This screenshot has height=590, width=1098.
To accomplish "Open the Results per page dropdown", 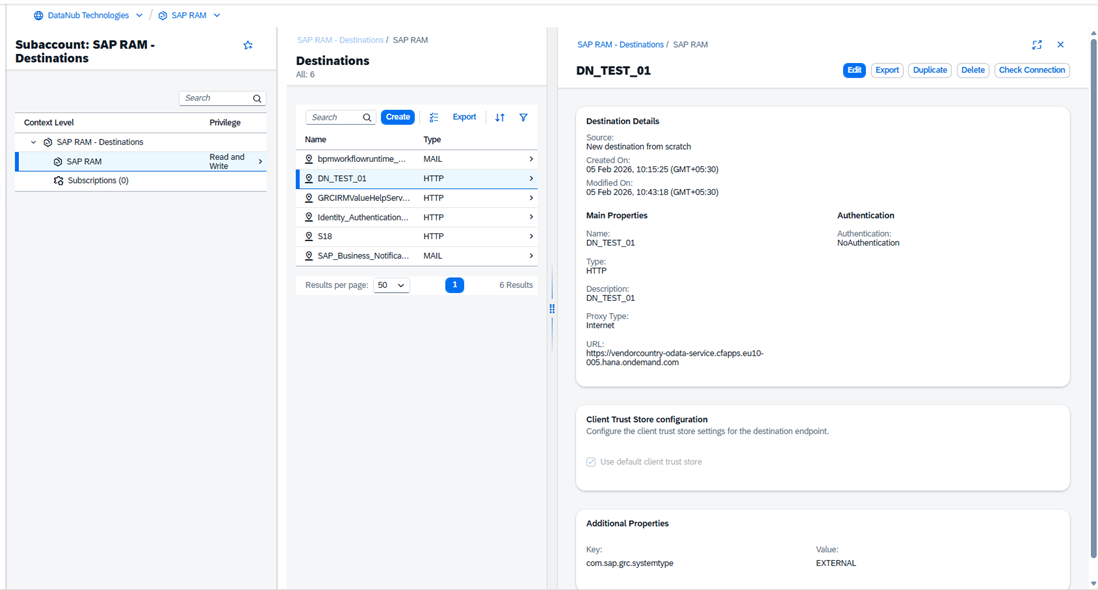I will point(391,285).
